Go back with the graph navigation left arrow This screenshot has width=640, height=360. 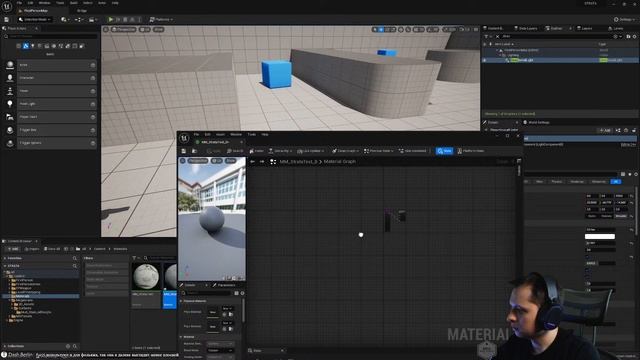pos(252,162)
